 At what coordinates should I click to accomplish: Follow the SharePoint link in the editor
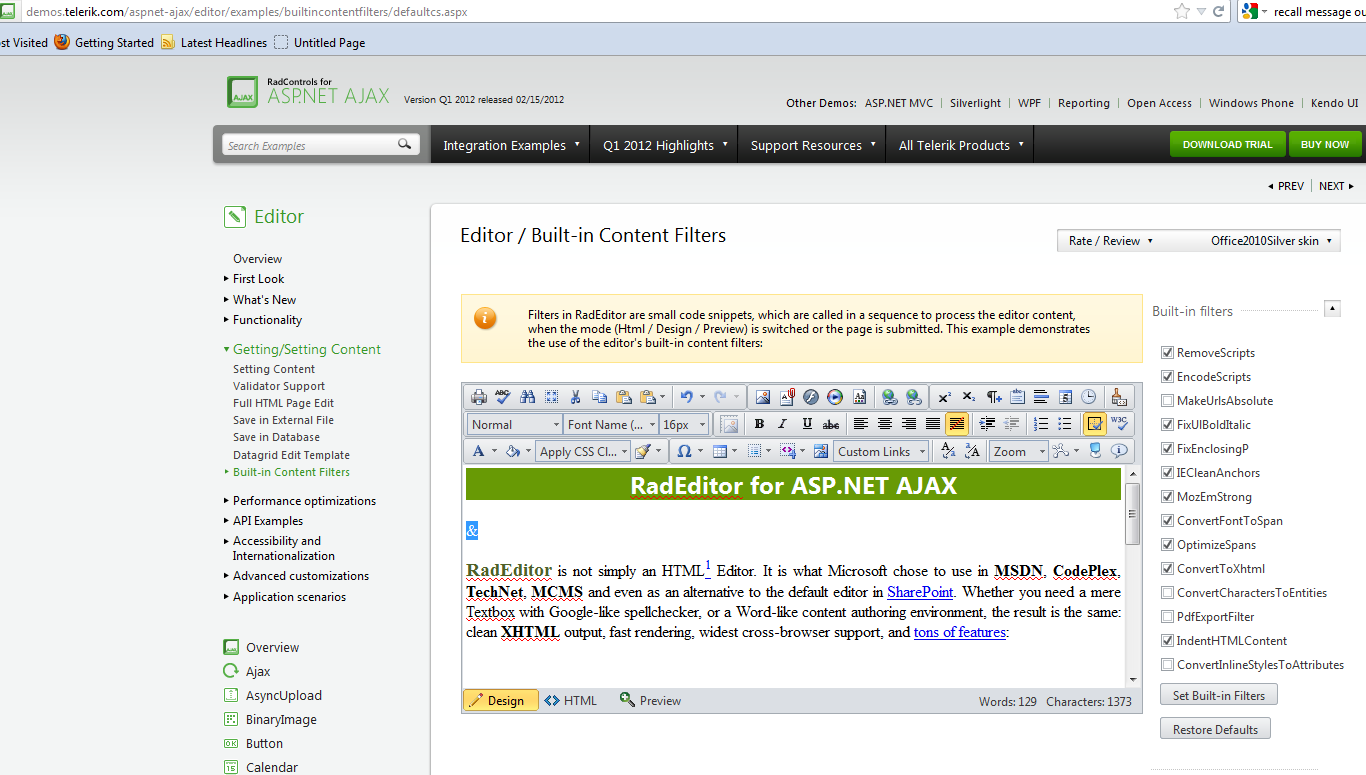(x=920, y=592)
